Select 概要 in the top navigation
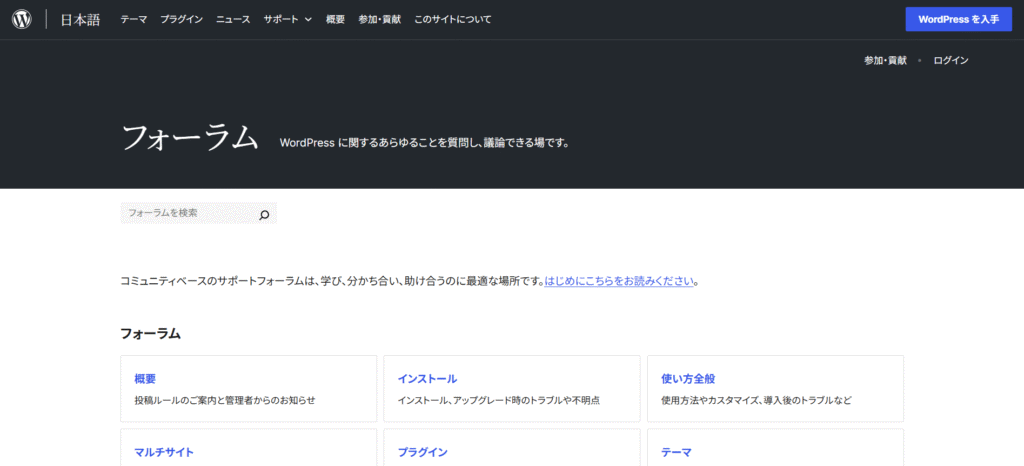1024x466 pixels. [x=336, y=20]
